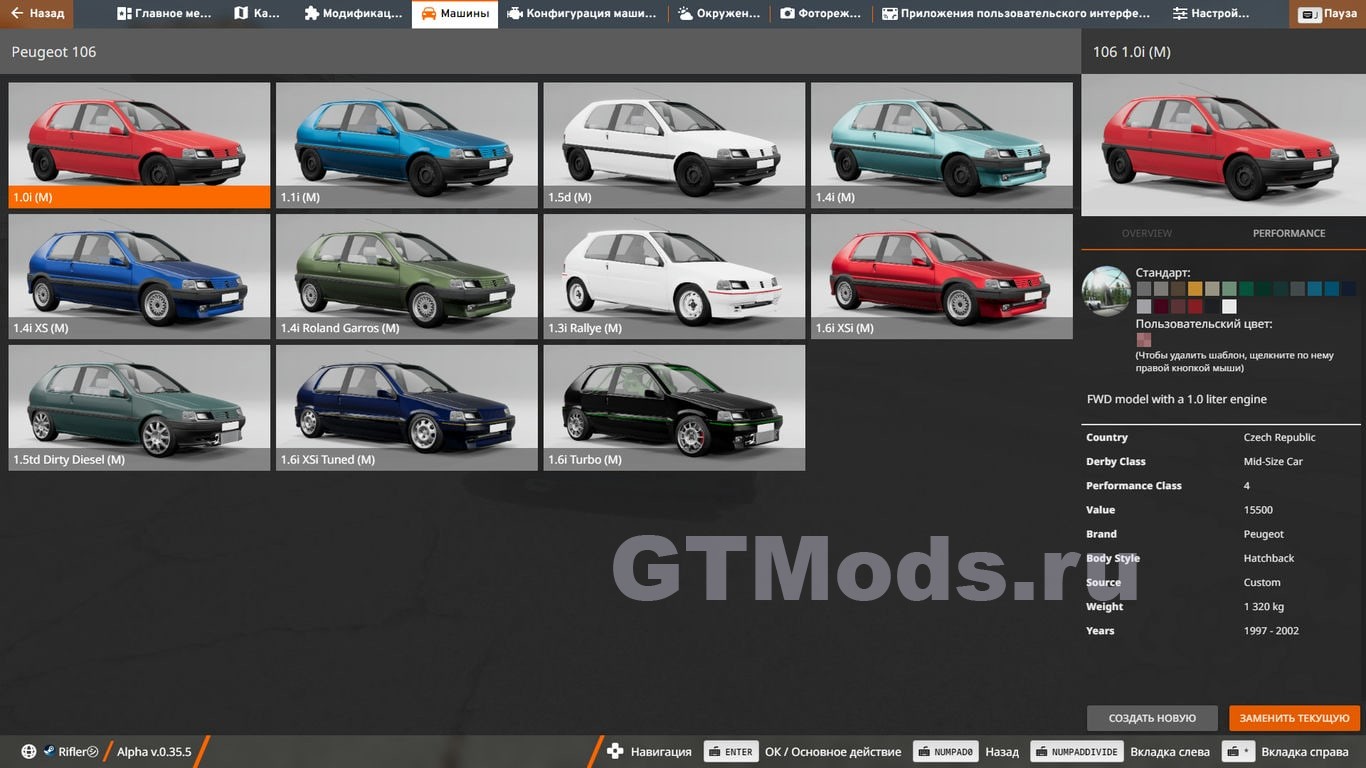Image resolution: width=1366 pixels, height=768 pixels.
Task: Click the map icon tab
Action: (241, 14)
